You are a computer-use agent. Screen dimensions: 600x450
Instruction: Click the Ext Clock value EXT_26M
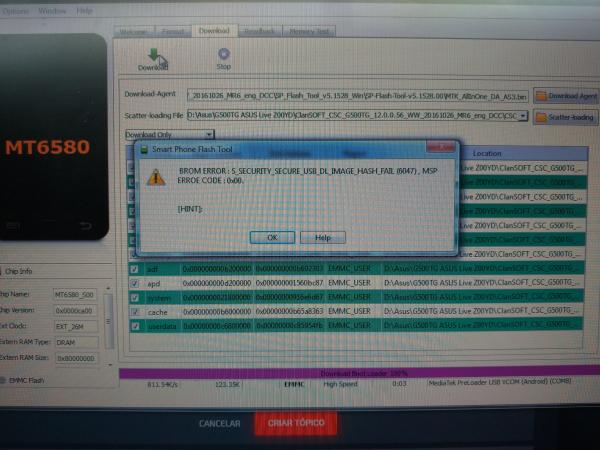point(76,326)
